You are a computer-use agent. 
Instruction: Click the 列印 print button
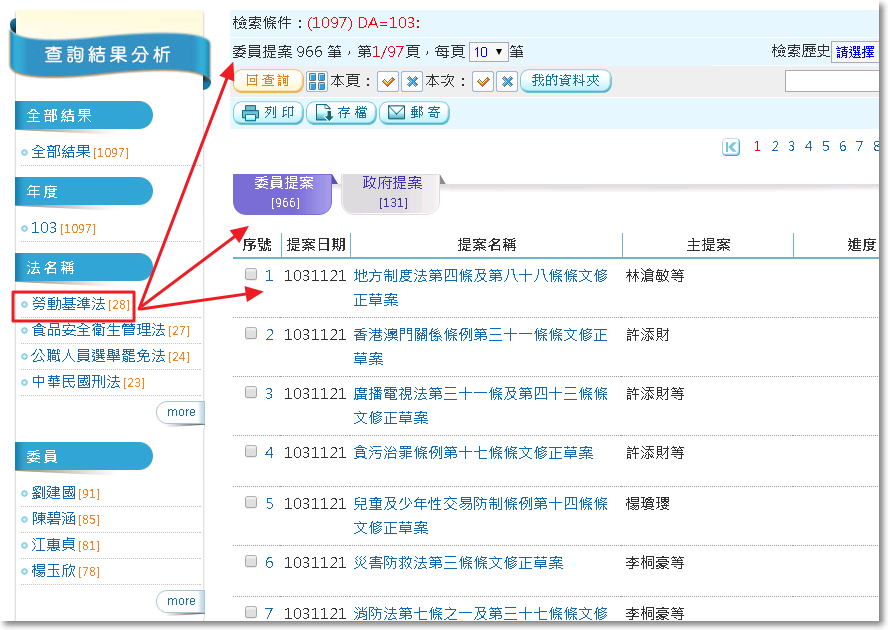click(x=268, y=113)
